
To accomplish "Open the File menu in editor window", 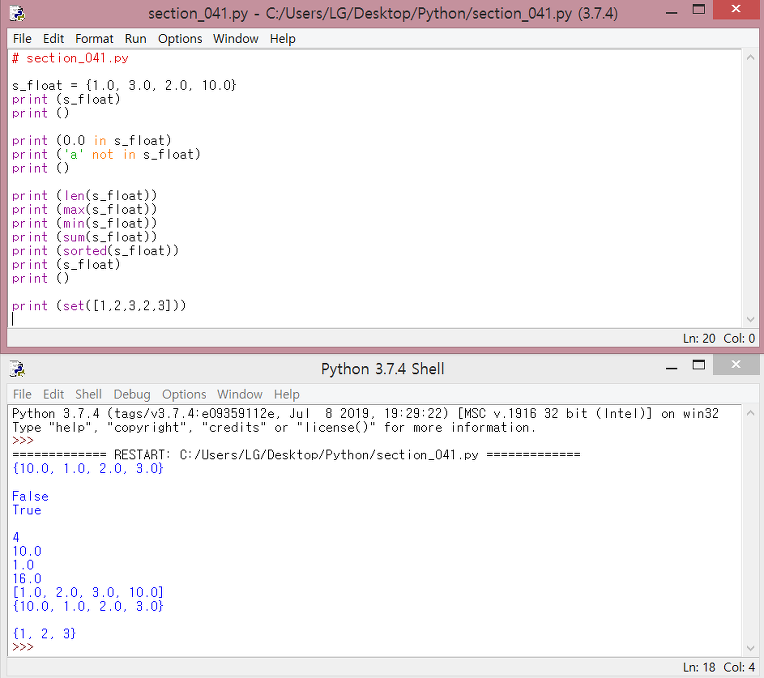I will 22,39.
